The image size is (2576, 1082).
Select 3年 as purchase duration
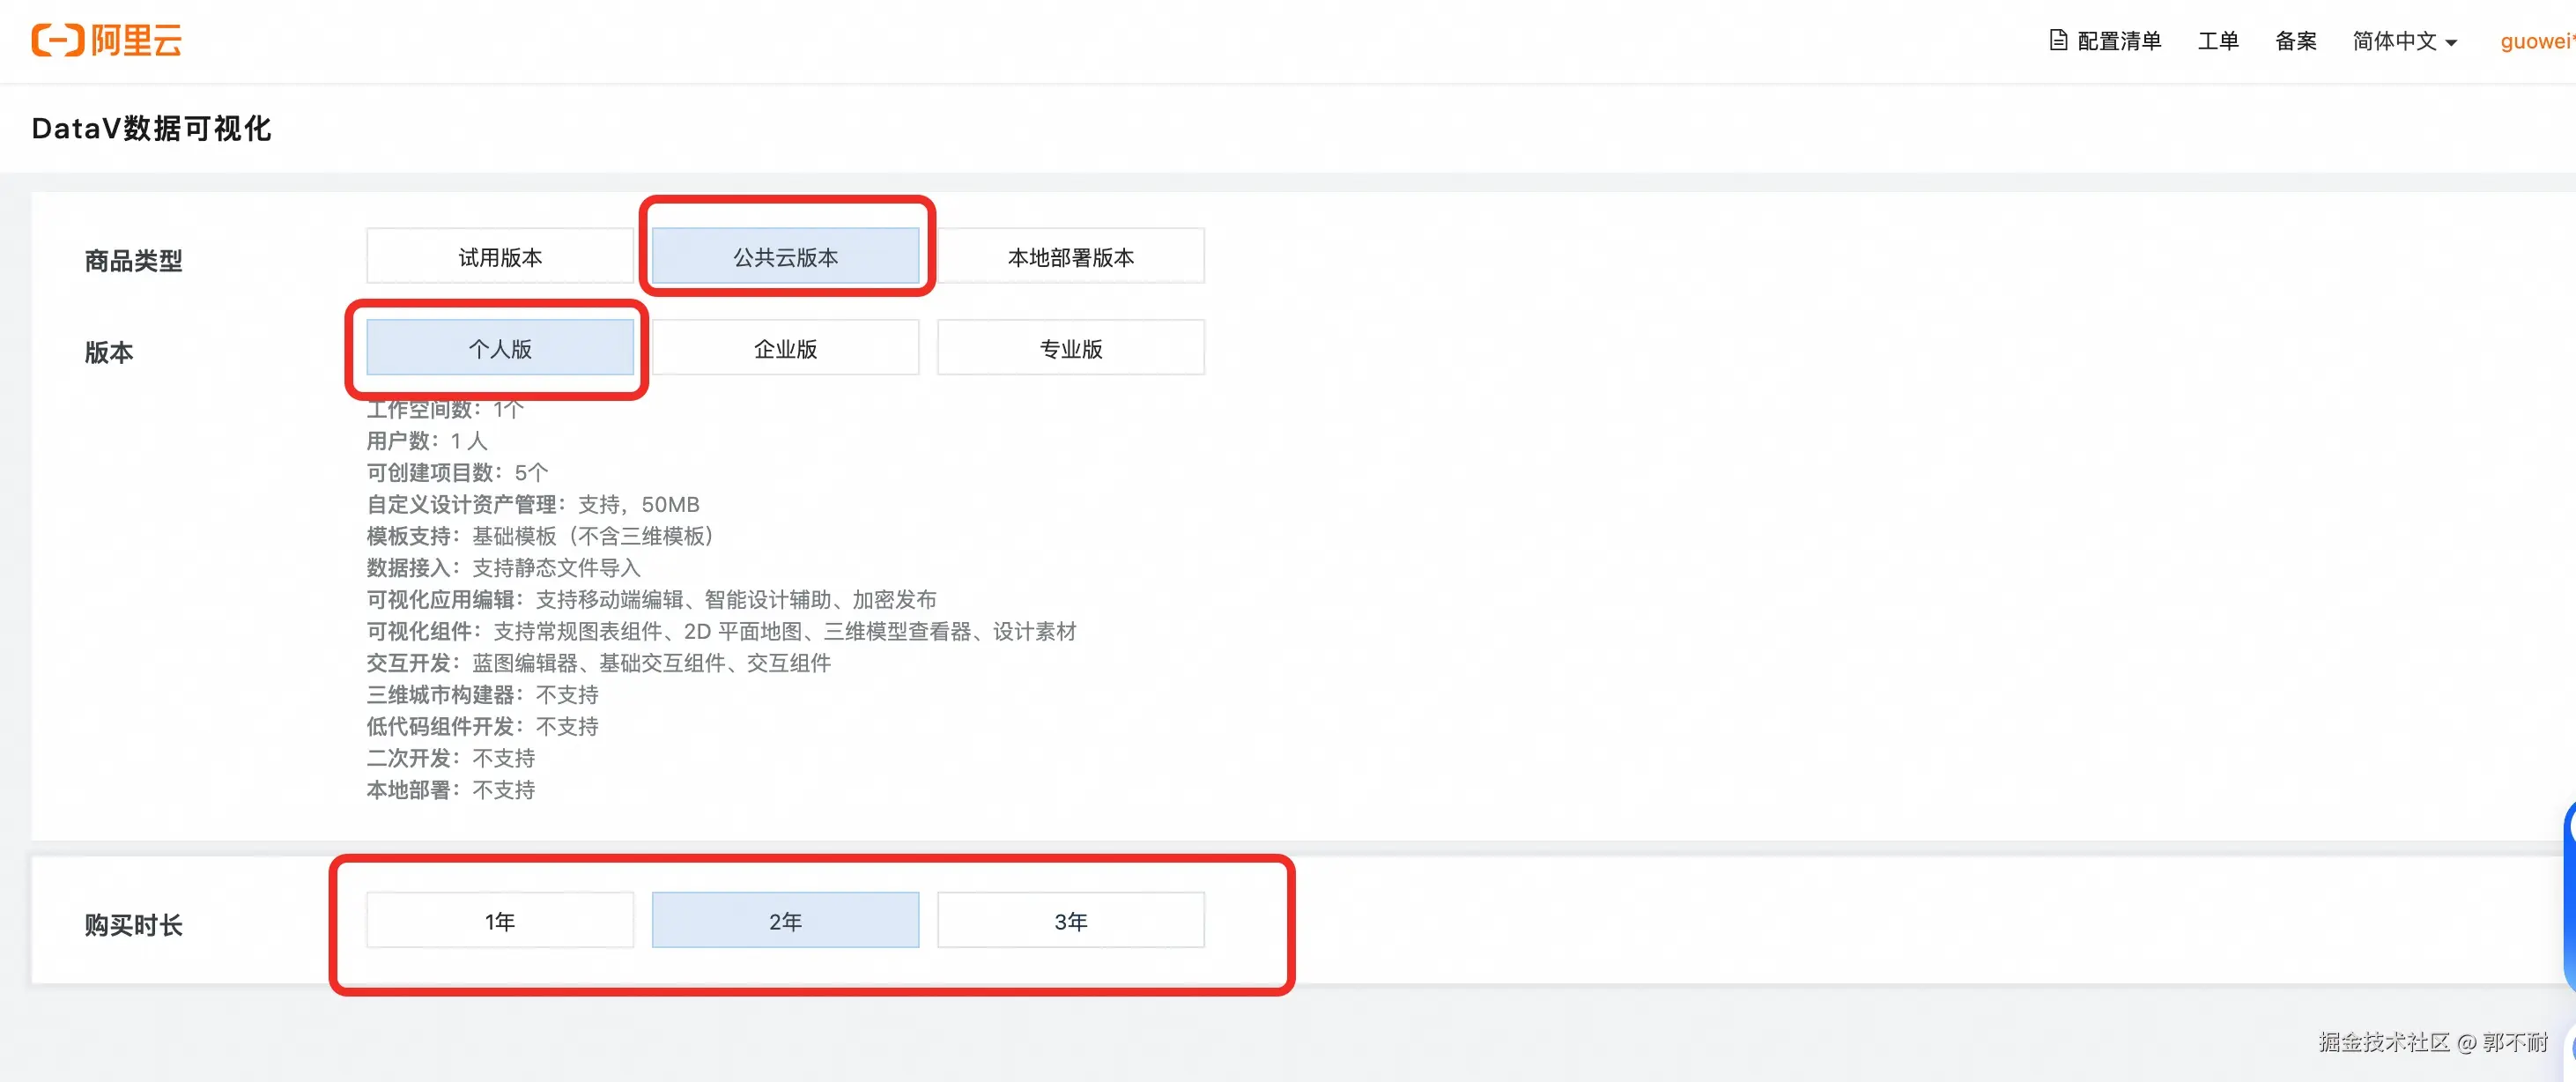pos(1070,920)
